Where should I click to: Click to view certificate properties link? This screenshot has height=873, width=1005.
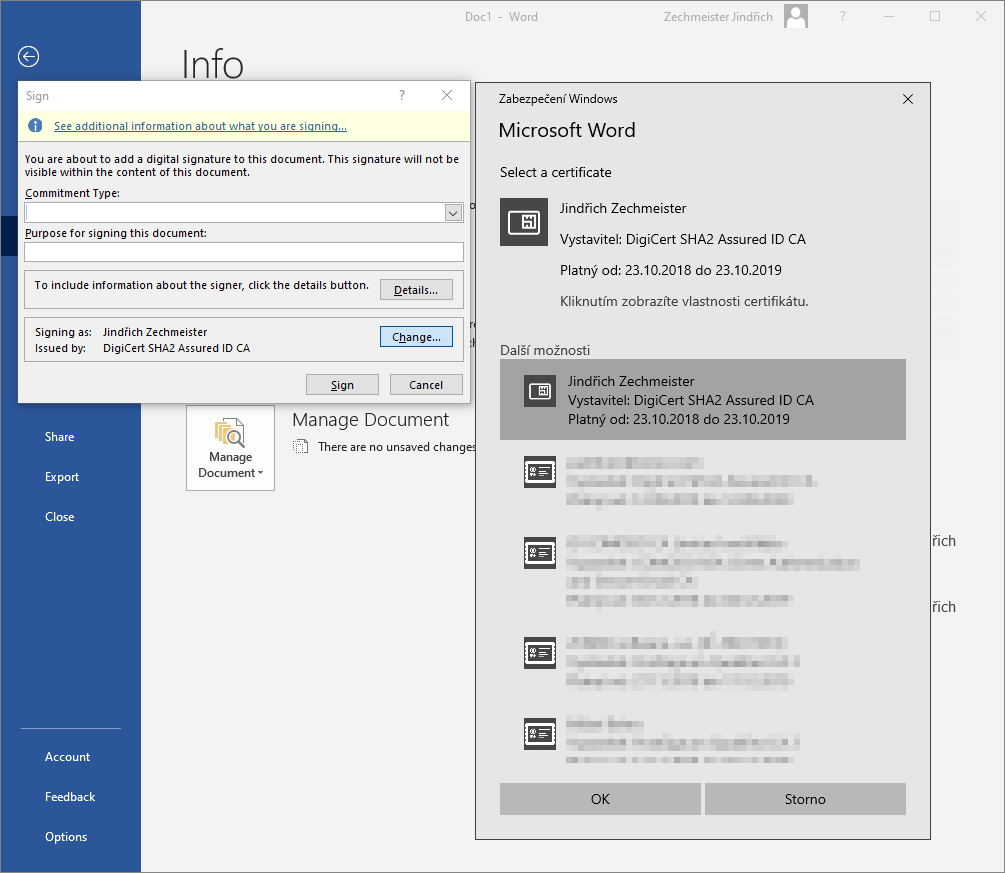tap(684, 301)
